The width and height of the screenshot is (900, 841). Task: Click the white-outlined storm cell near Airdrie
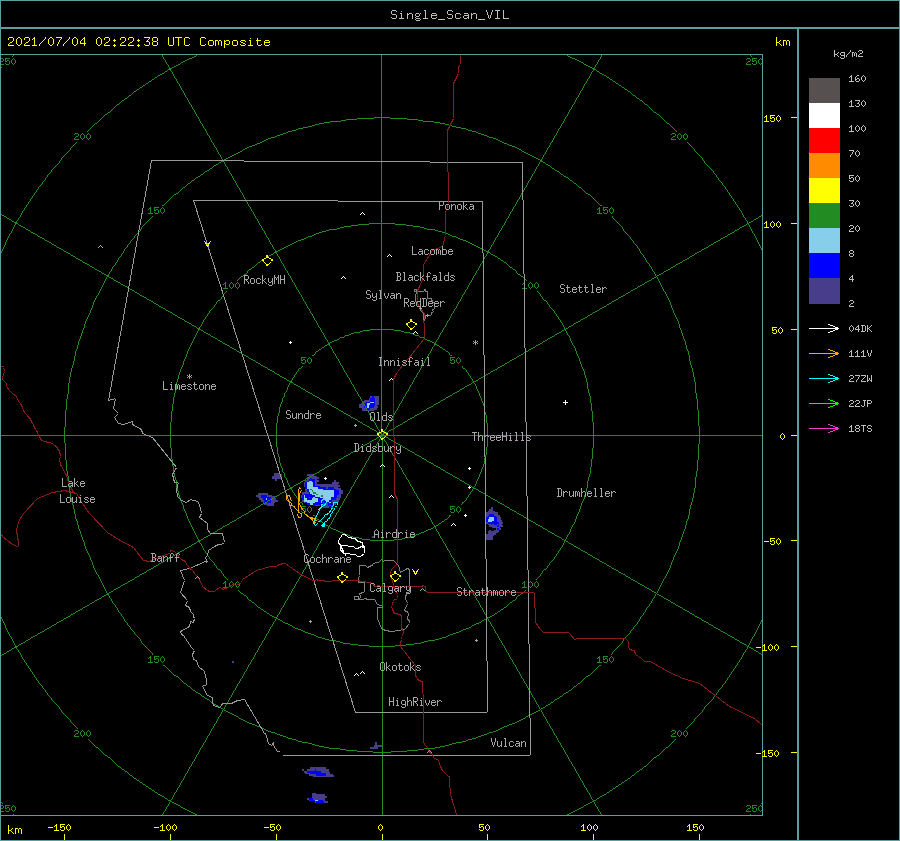tap(351, 545)
